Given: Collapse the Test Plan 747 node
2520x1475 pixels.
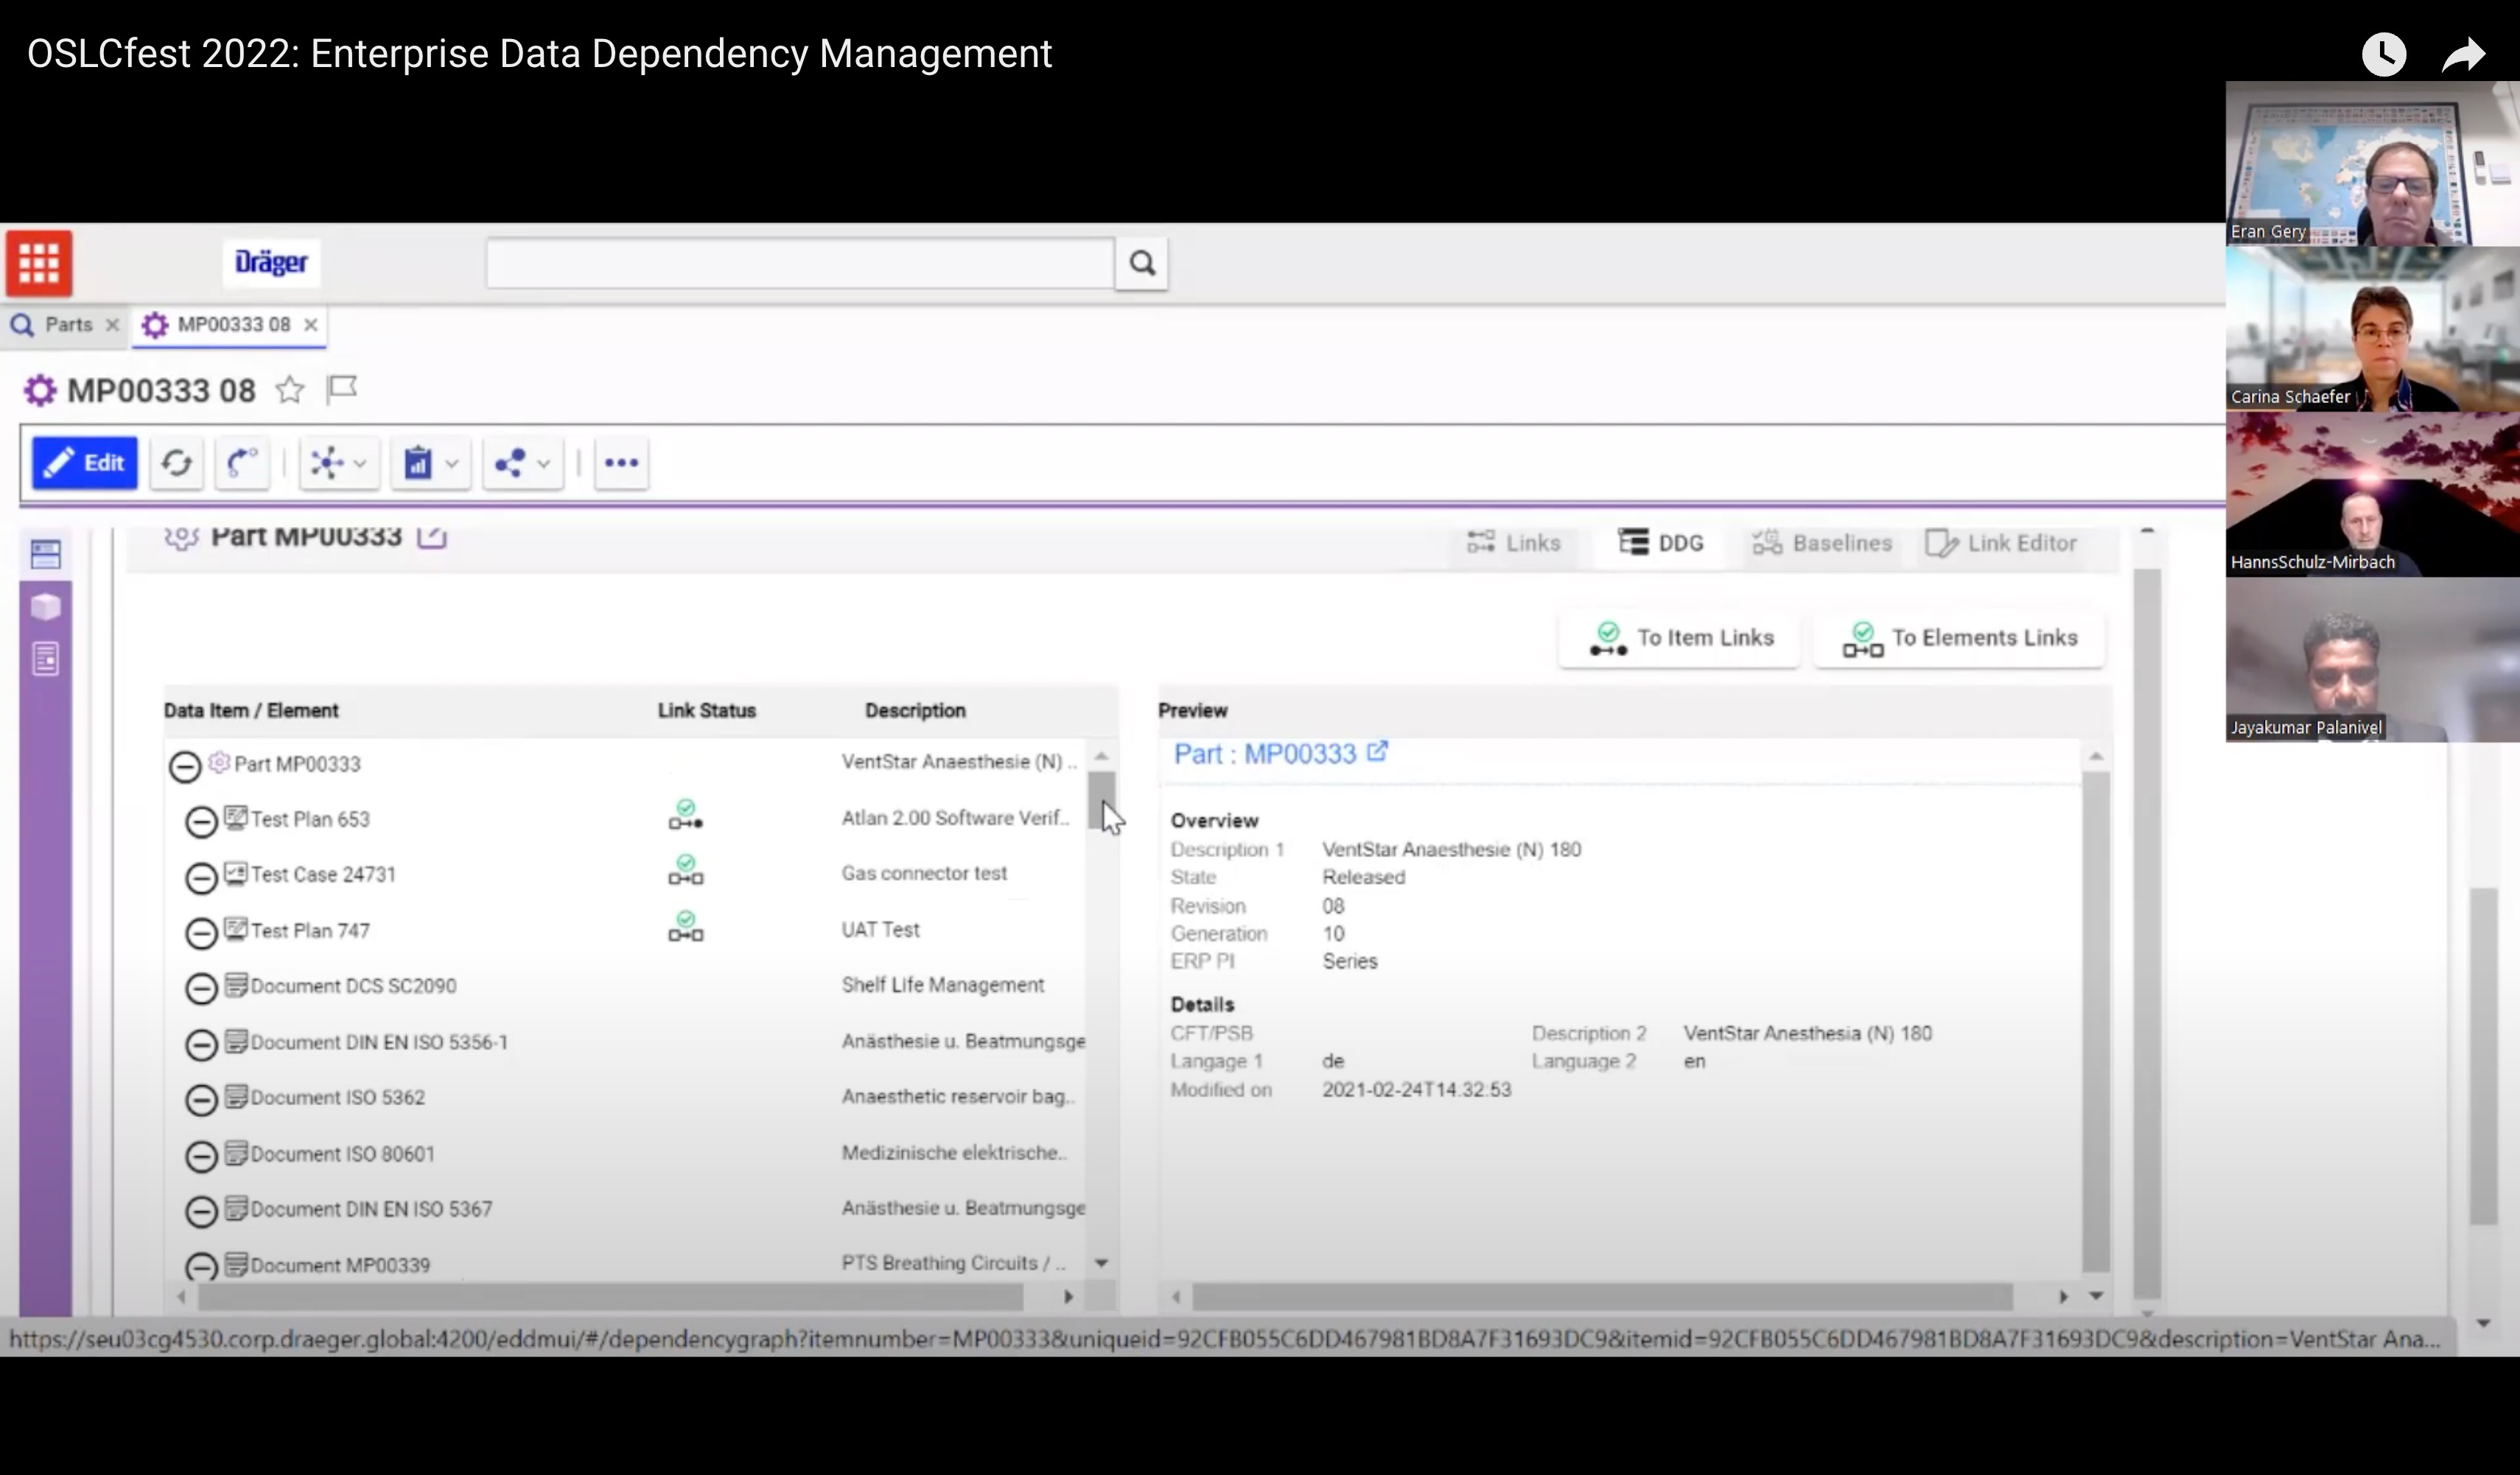Looking at the screenshot, I should [x=201, y=933].
